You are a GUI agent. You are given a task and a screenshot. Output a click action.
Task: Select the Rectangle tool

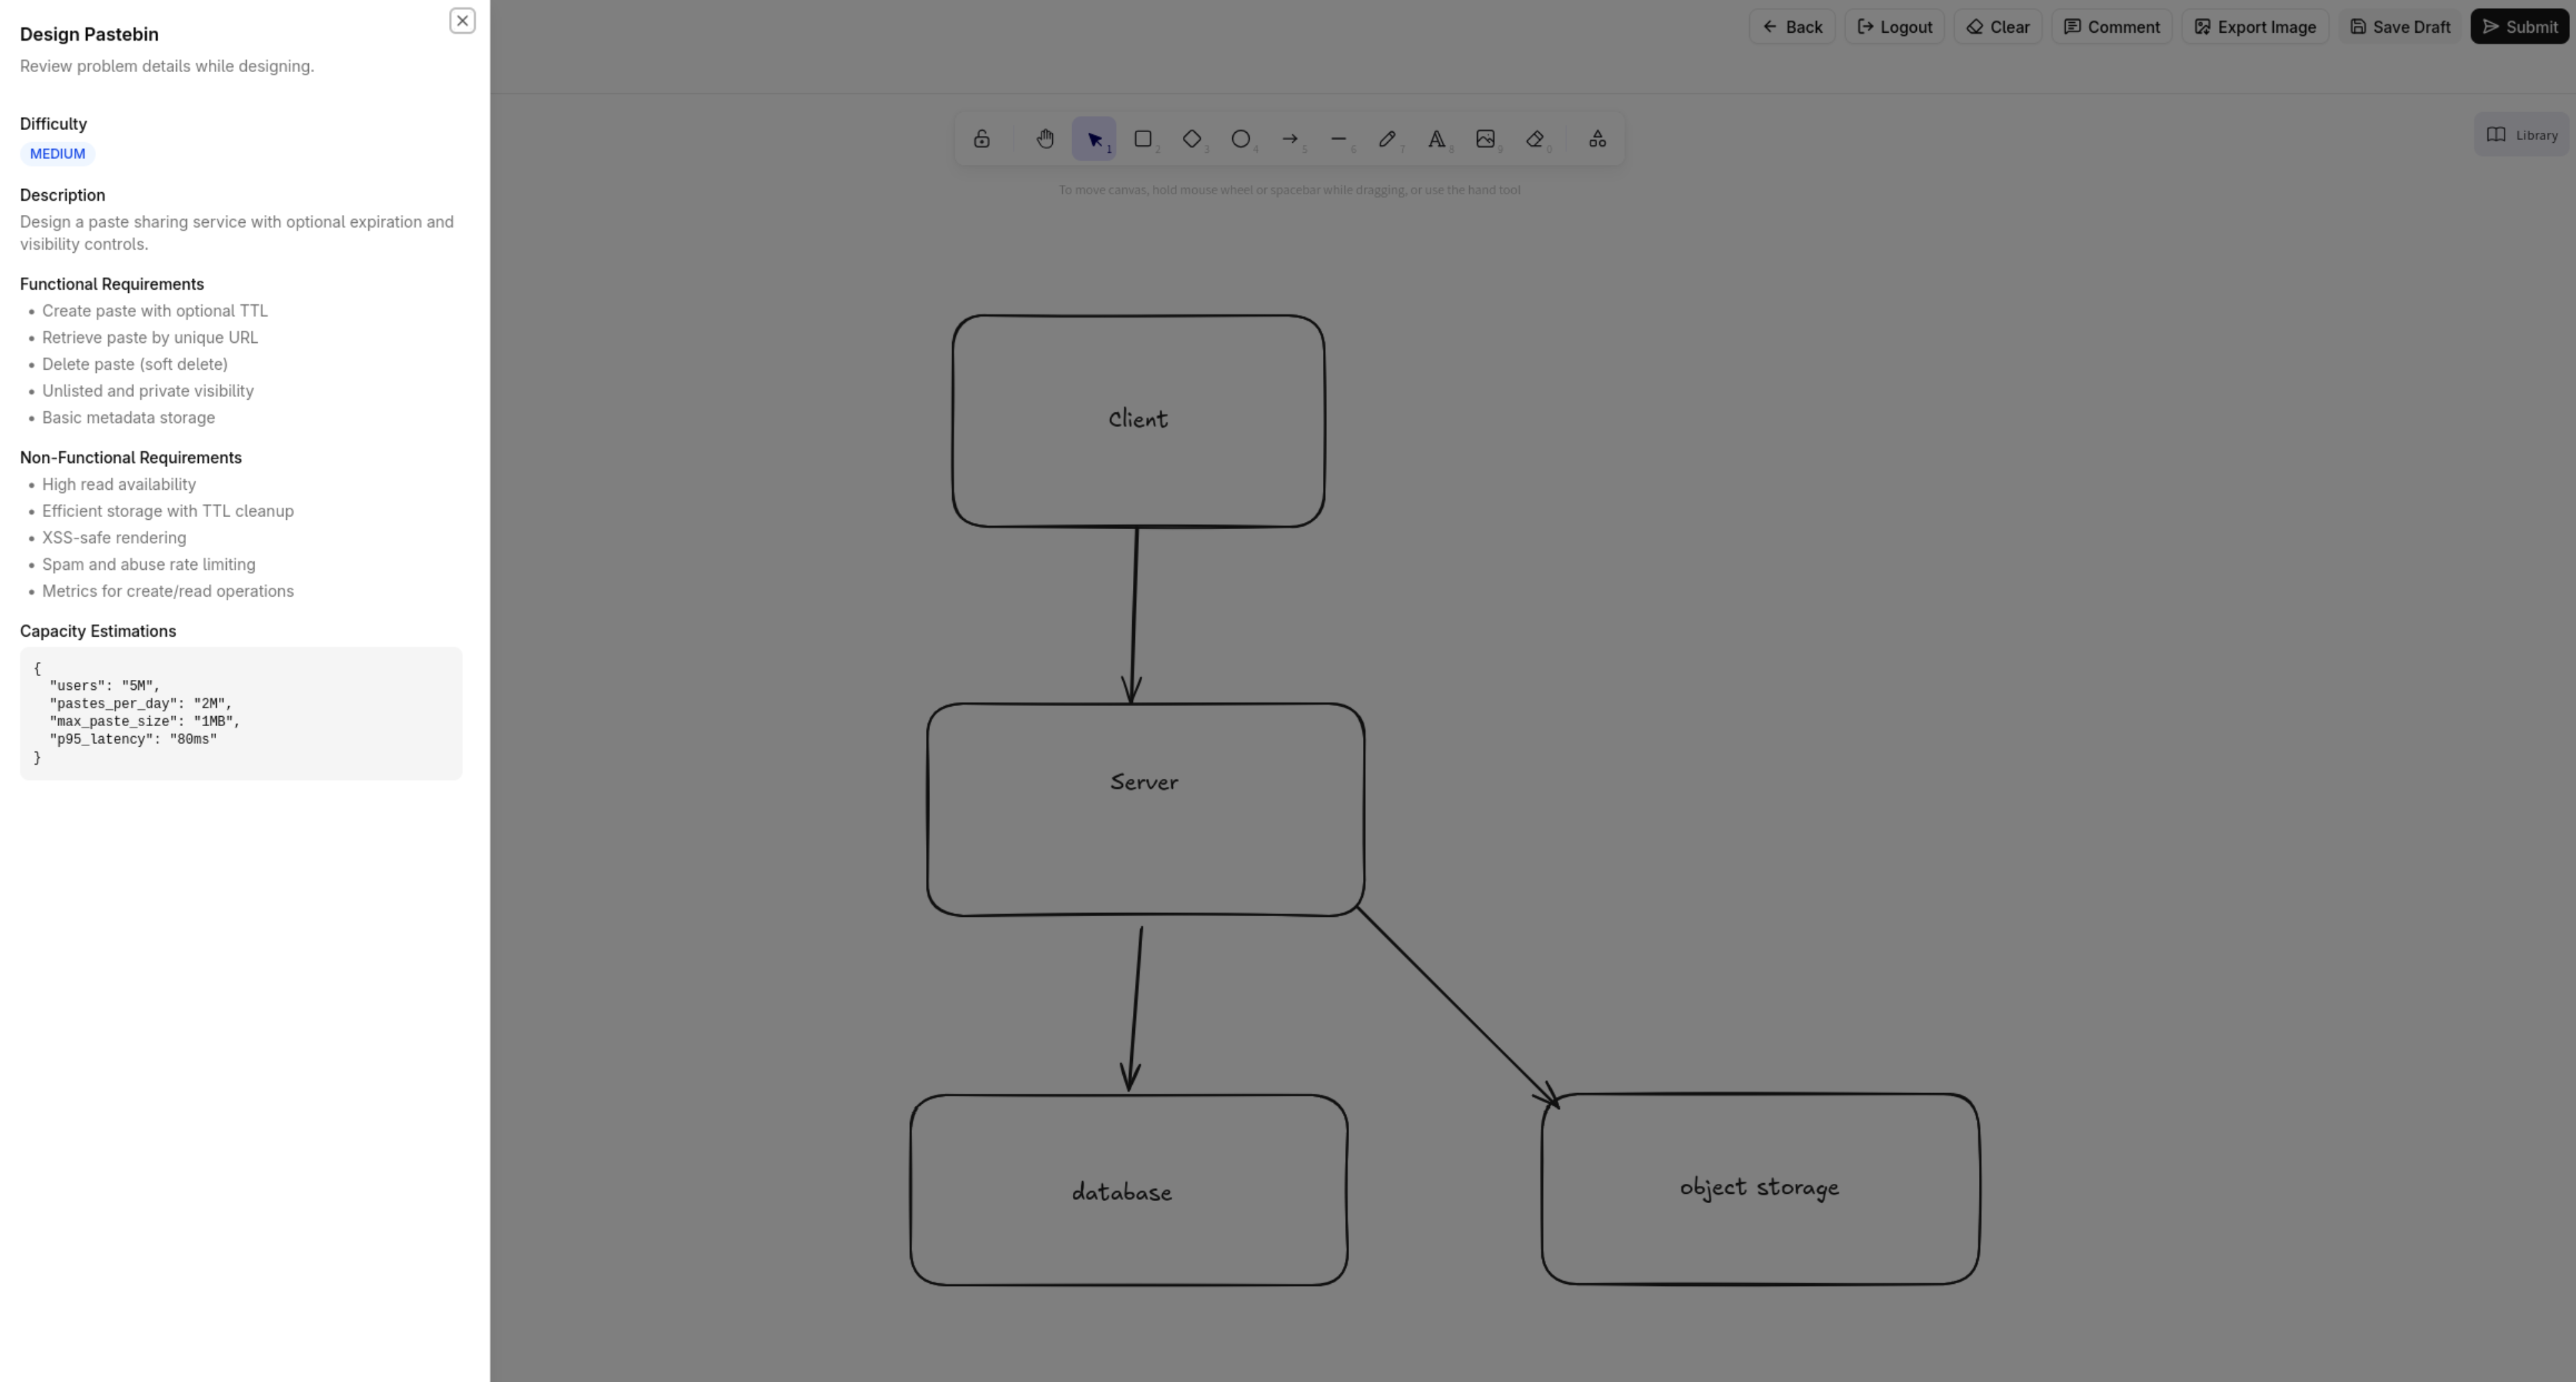pos(1144,138)
